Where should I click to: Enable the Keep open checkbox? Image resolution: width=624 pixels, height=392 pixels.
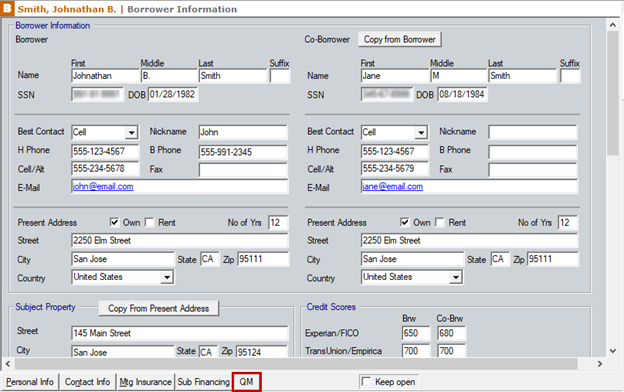click(x=365, y=382)
